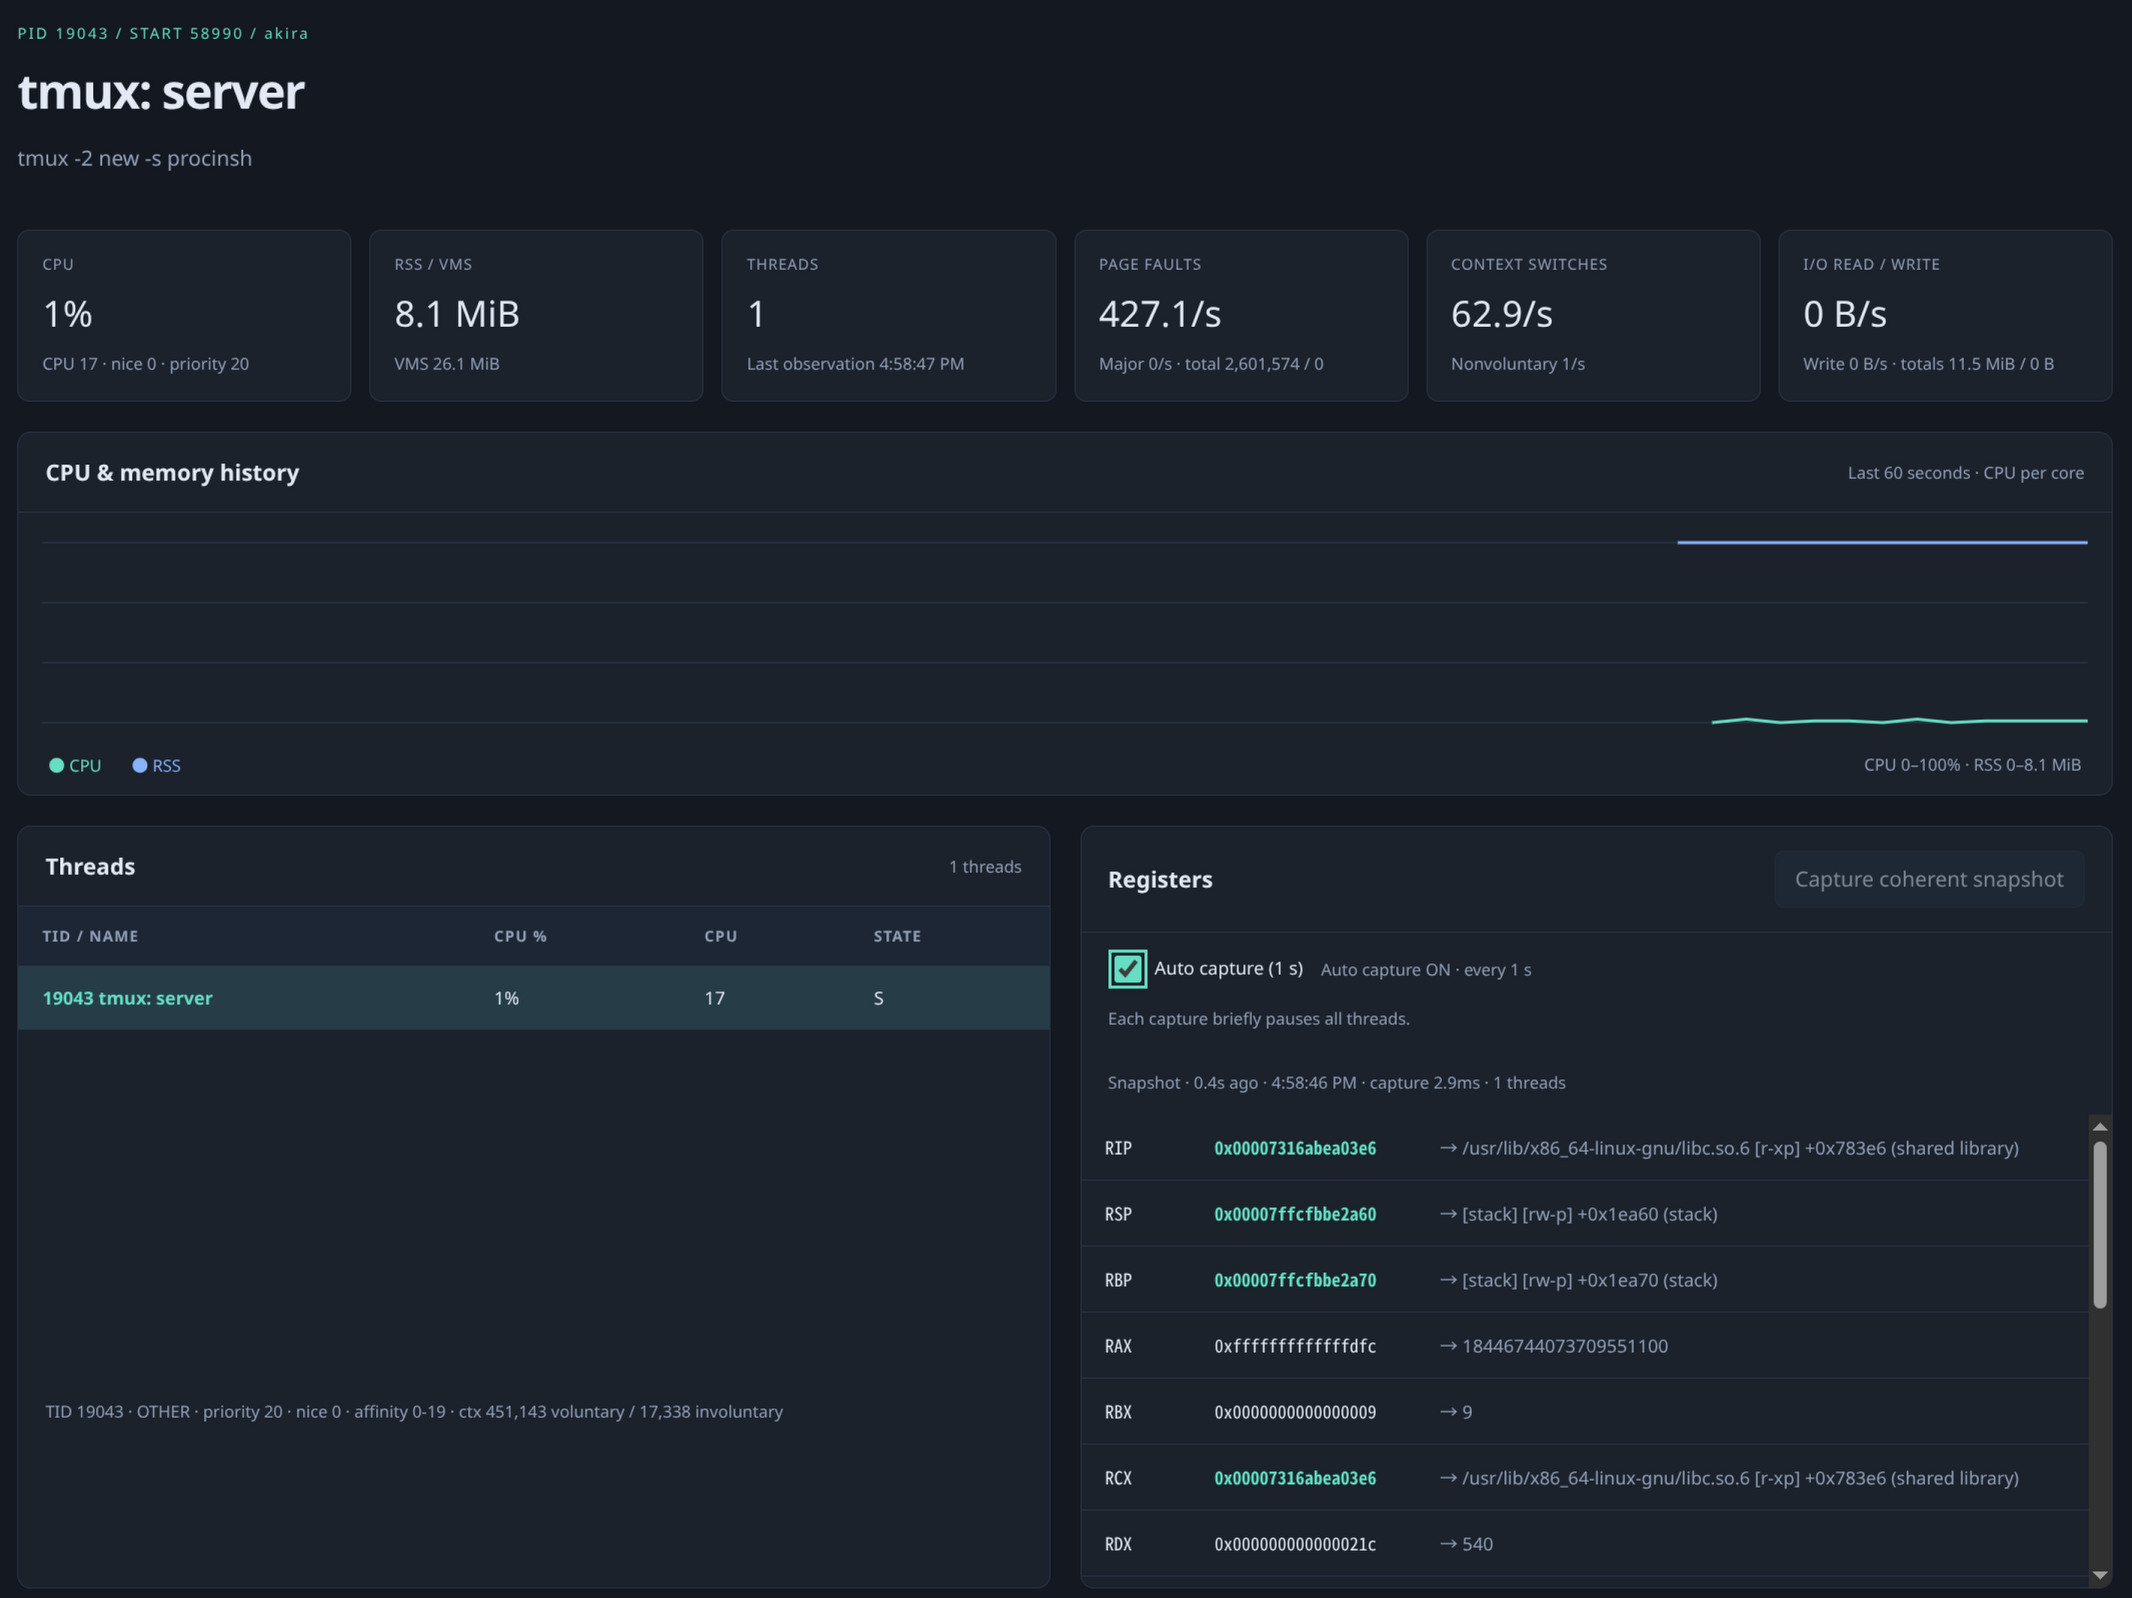Click the up arrow of the registers scrollbar
Image resolution: width=2132 pixels, height=1598 pixels.
point(2100,1126)
